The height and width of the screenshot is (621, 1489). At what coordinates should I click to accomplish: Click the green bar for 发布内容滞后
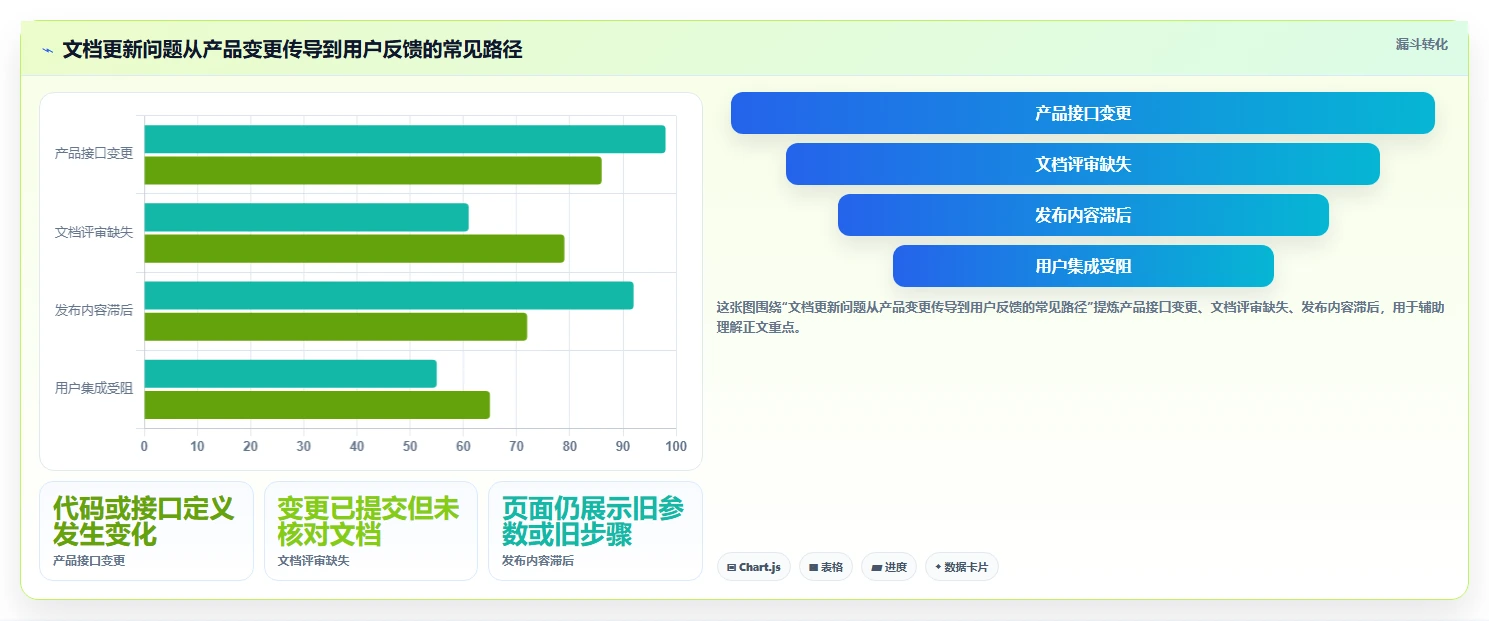[336, 326]
